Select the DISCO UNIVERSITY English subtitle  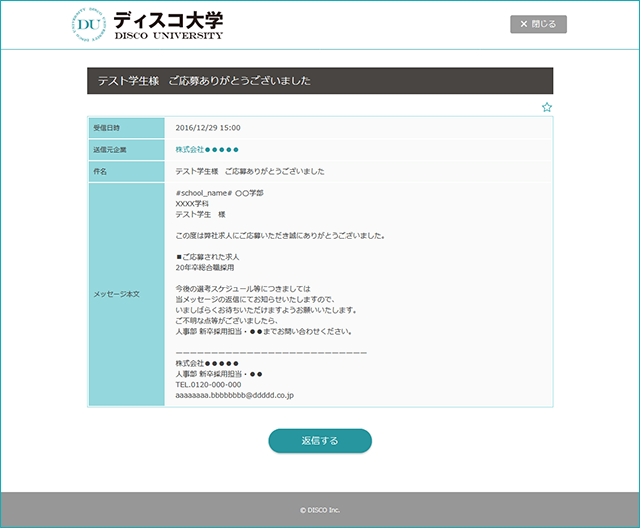tap(168, 35)
